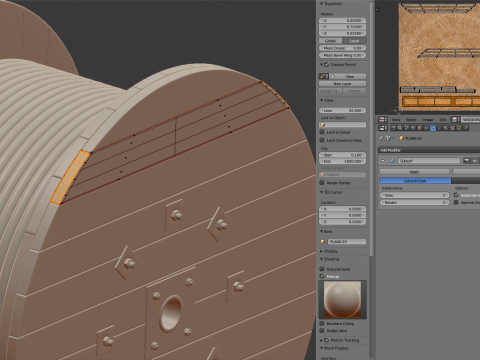The height and width of the screenshot is (360, 480).
Task: Toggle Subsurf modifier viewport eye icon
Action: coord(475,161)
